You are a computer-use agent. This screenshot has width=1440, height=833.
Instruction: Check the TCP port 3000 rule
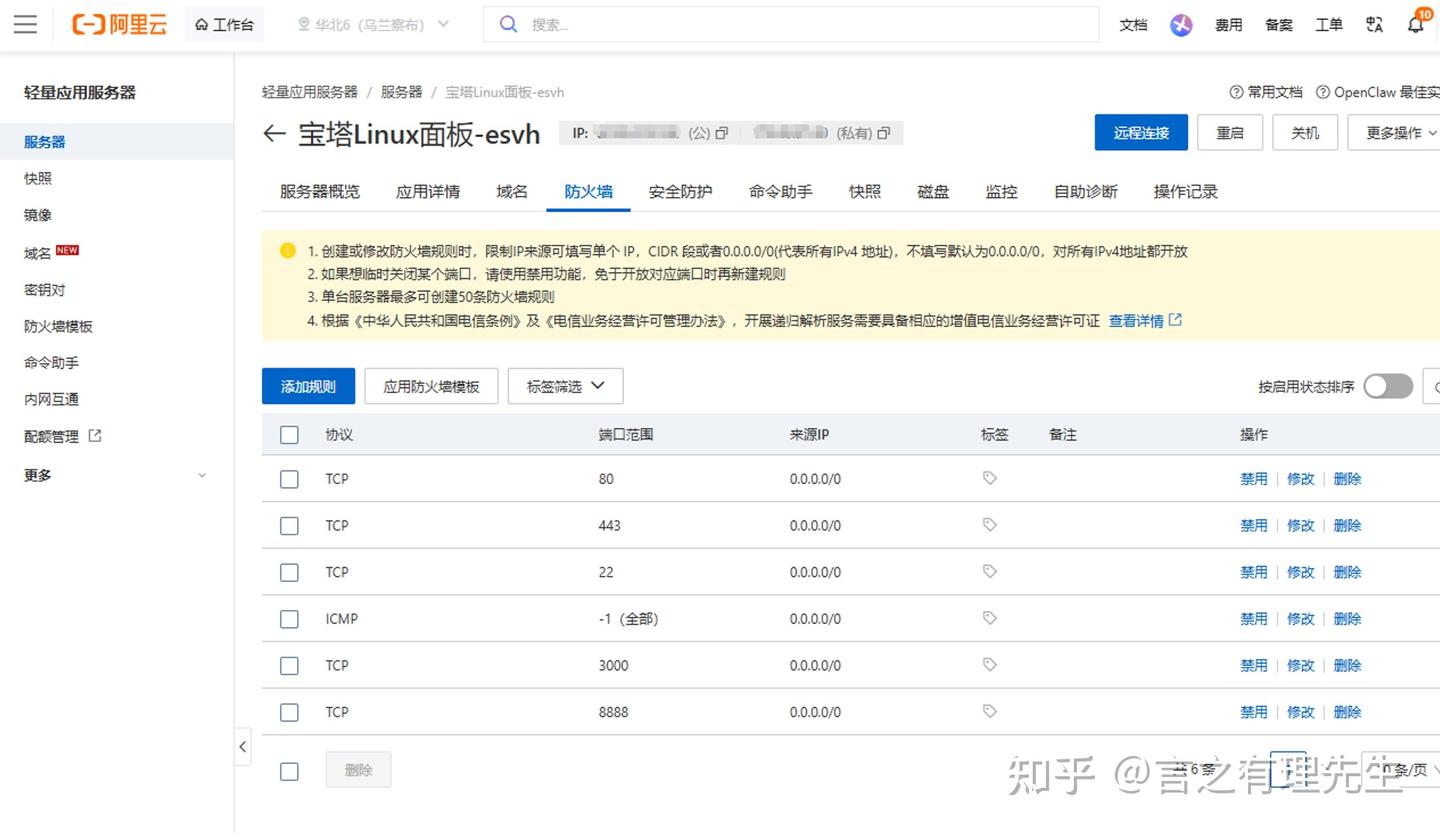[289, 665]
